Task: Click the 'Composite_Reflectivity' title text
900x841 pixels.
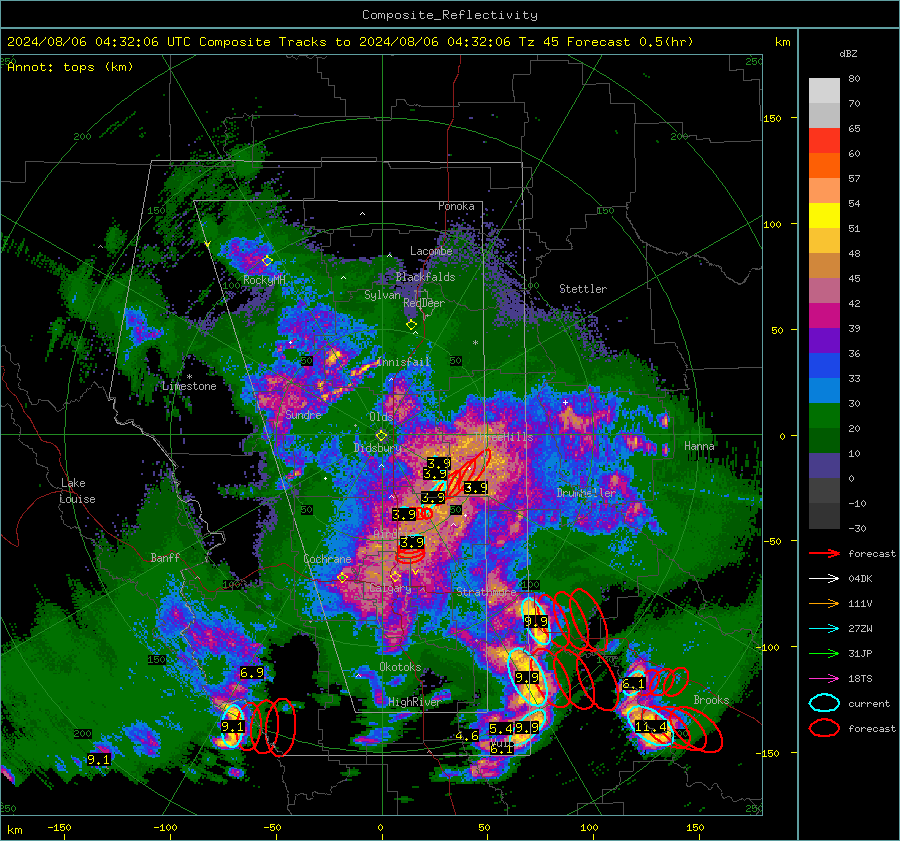Action: tap(450, 15)
